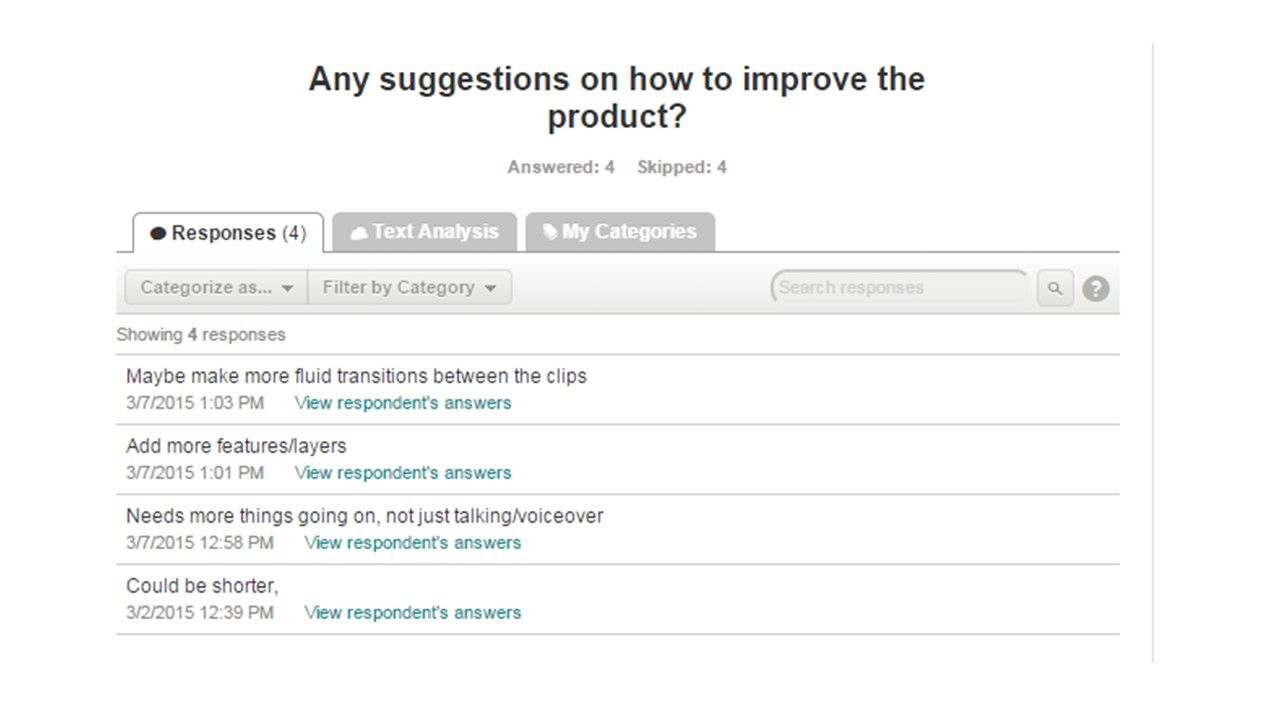Image resolution: width=1280 pixels, height=720 pixels.
Task: Select the "Add more features/layers" response
Action: (x=236, y=447)
